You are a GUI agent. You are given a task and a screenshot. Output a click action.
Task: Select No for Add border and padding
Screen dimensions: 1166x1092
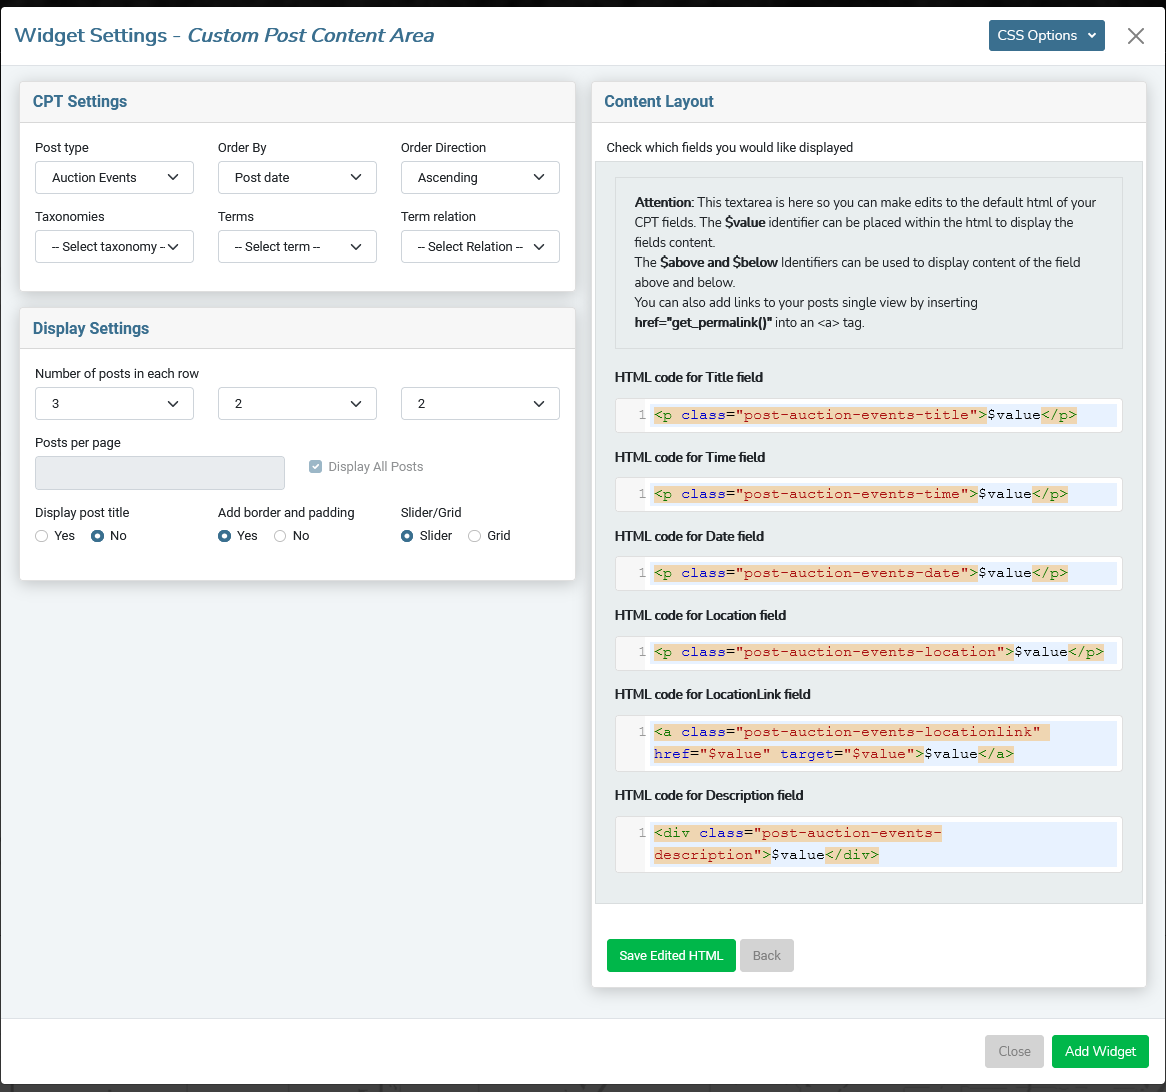click(280, 536)
